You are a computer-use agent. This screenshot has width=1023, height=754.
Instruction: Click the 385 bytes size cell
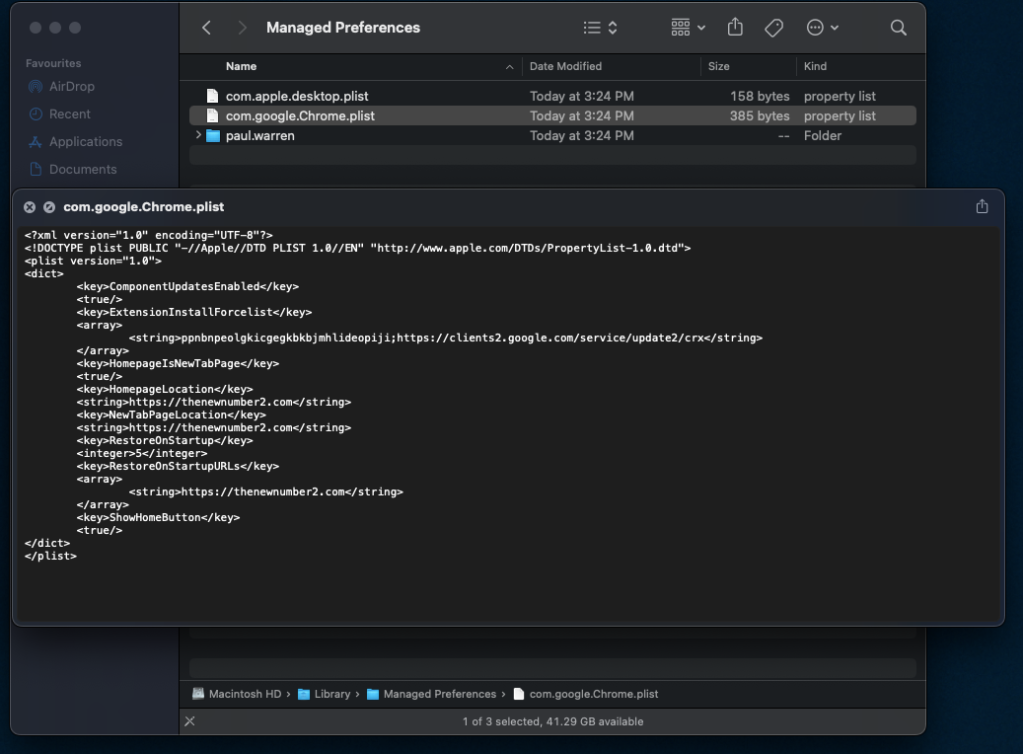759,115
